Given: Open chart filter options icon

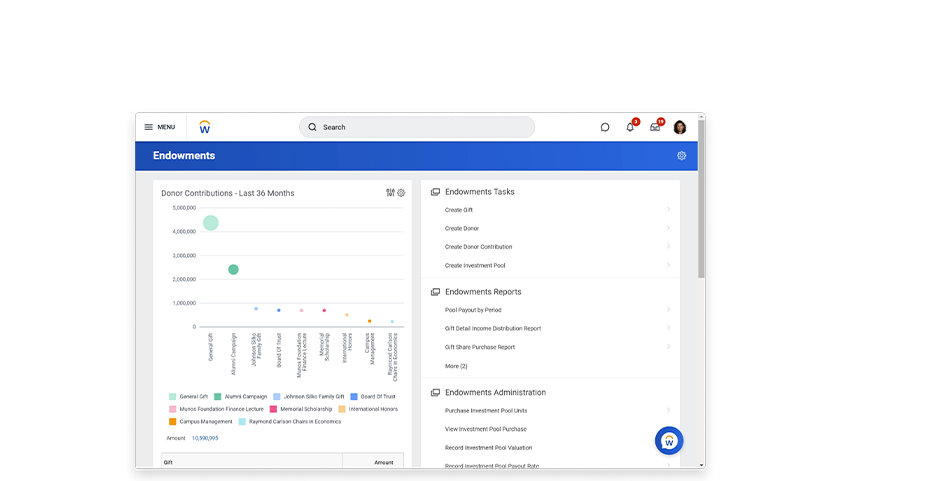Looking at the screenshot, I should (390, 193).
